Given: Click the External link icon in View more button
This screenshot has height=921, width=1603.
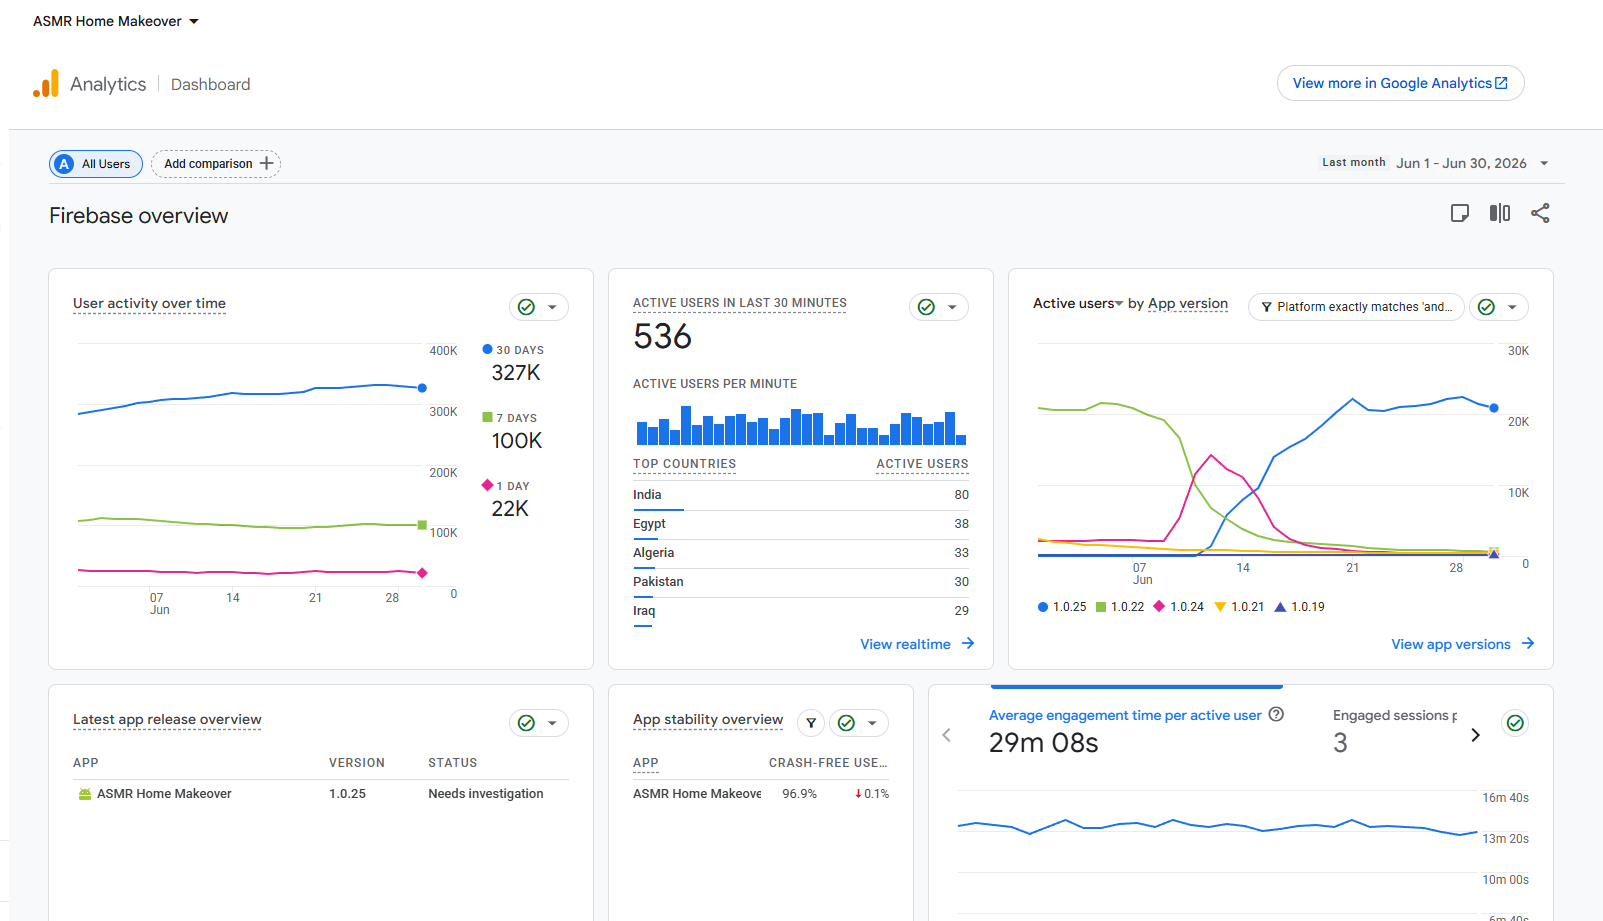Looking at the screenshot, I should 1501,83.
